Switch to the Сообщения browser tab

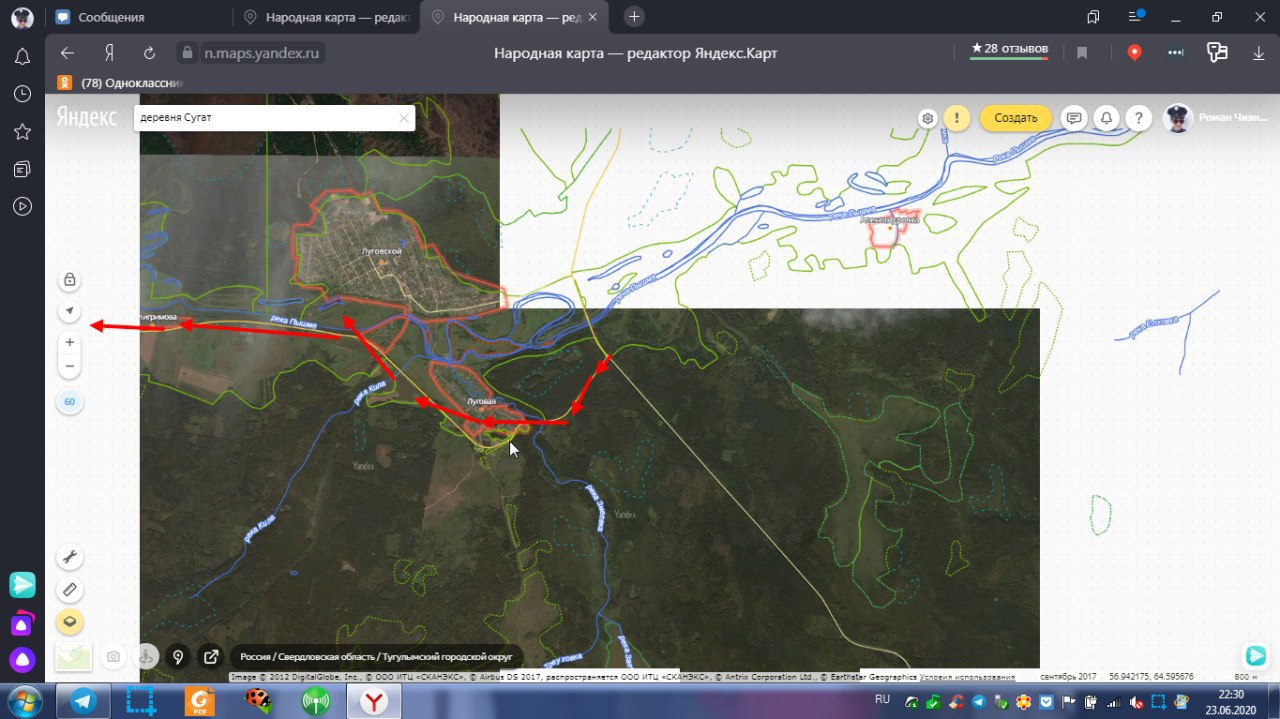138,17
